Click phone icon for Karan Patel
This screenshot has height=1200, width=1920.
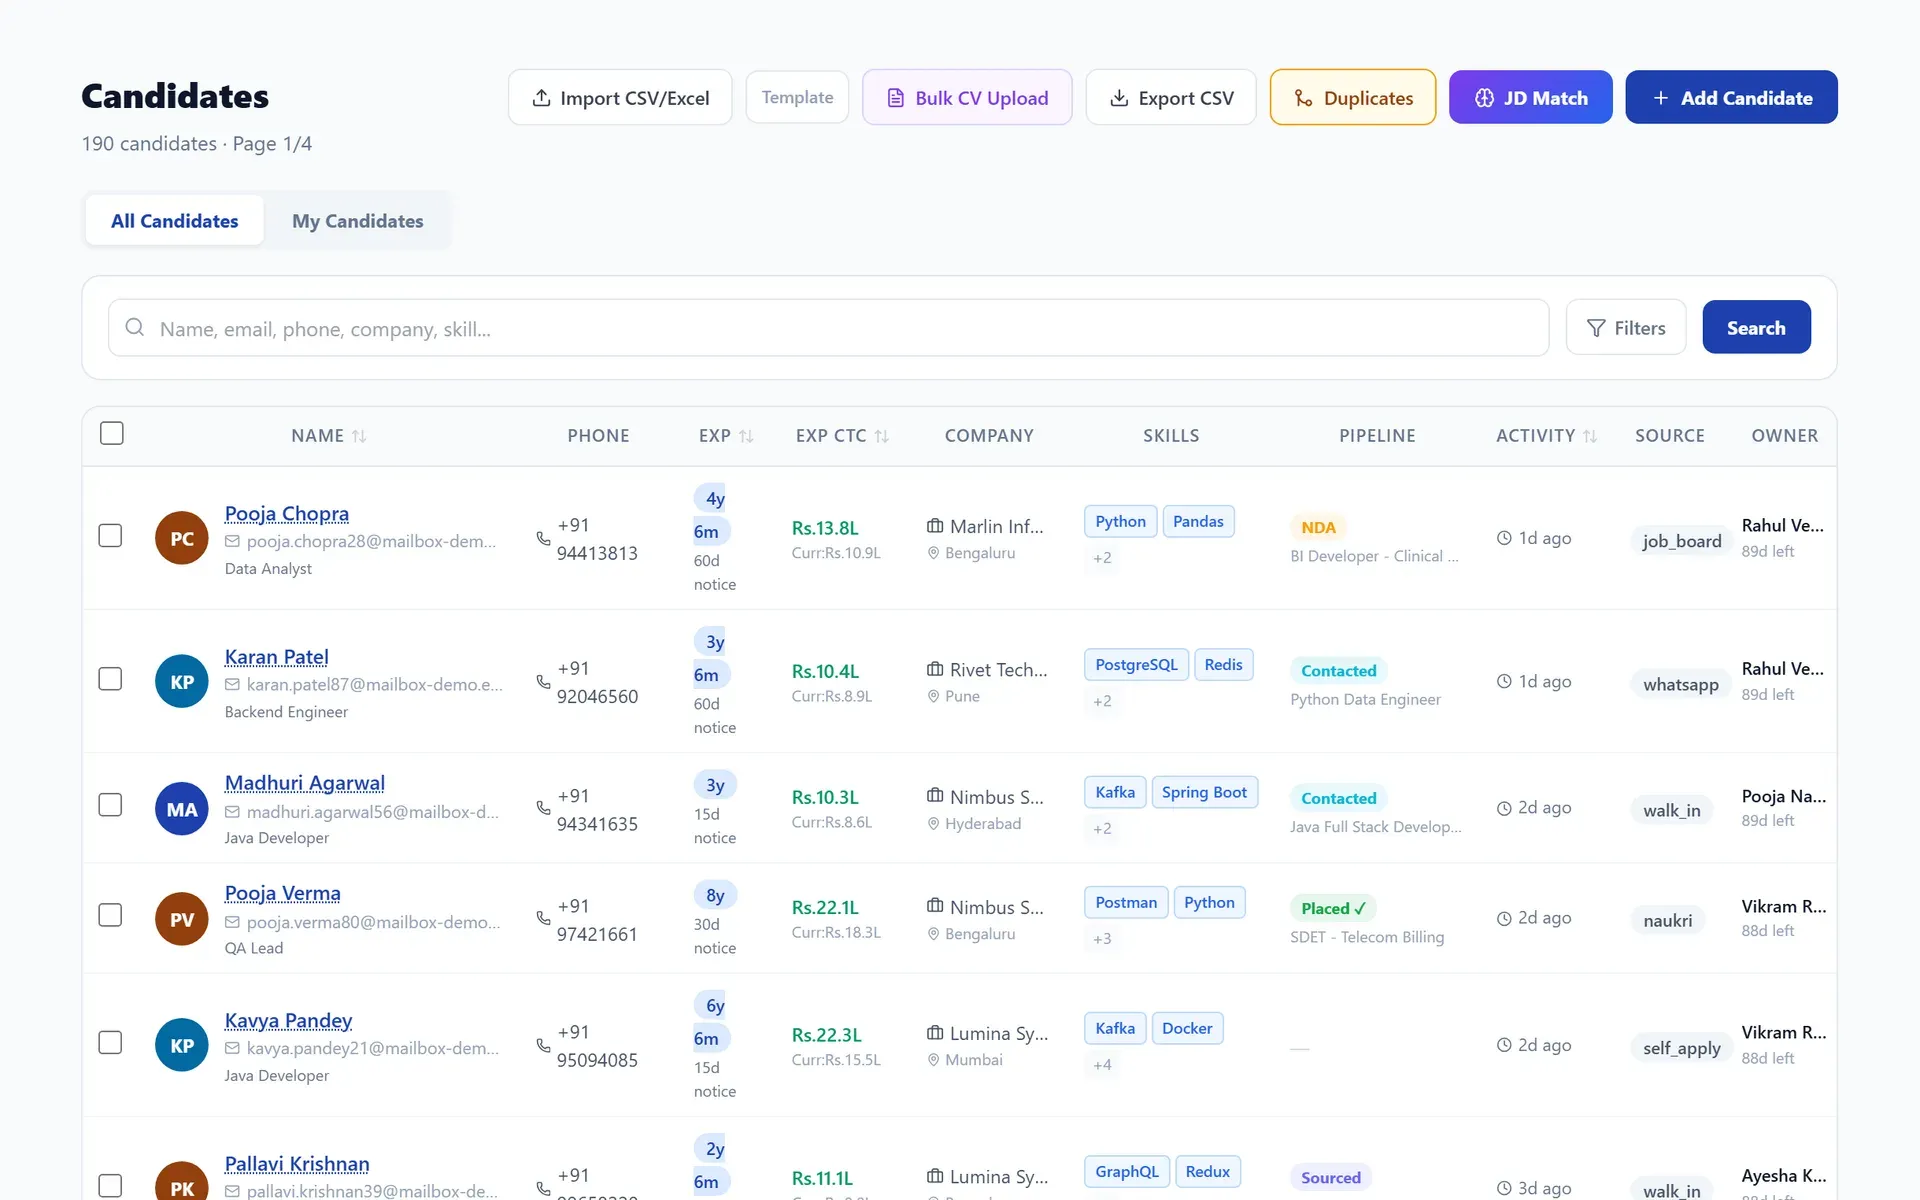(543, 681)
